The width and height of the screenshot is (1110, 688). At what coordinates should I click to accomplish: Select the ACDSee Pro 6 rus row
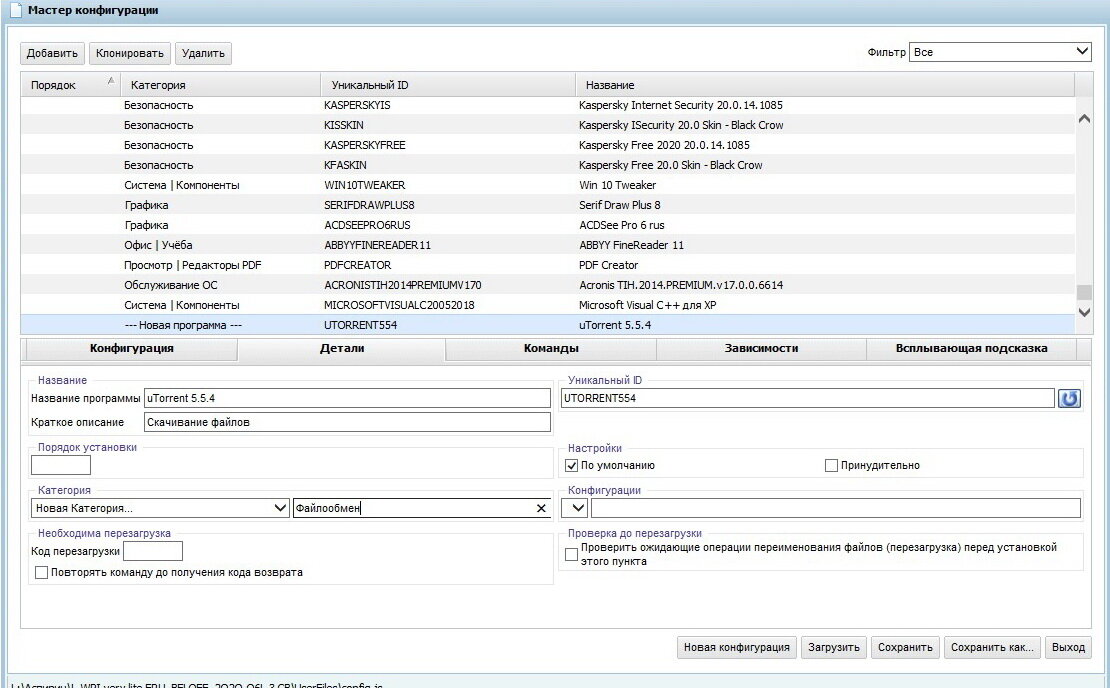coord(547,225)
